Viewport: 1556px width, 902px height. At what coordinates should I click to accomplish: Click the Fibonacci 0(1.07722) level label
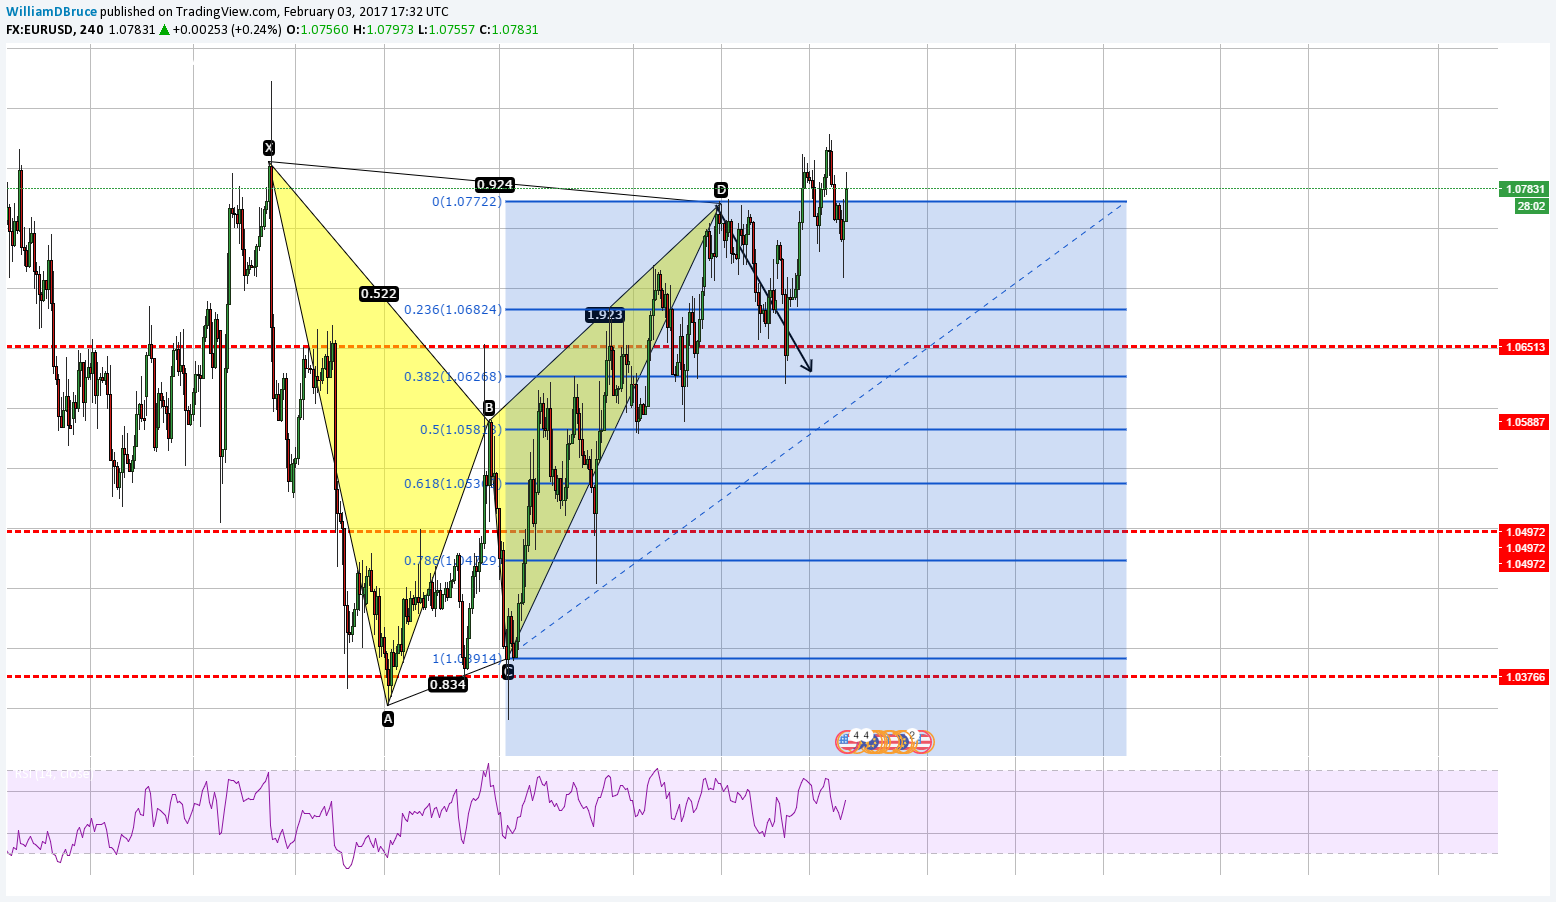click(x=466, y=202)
